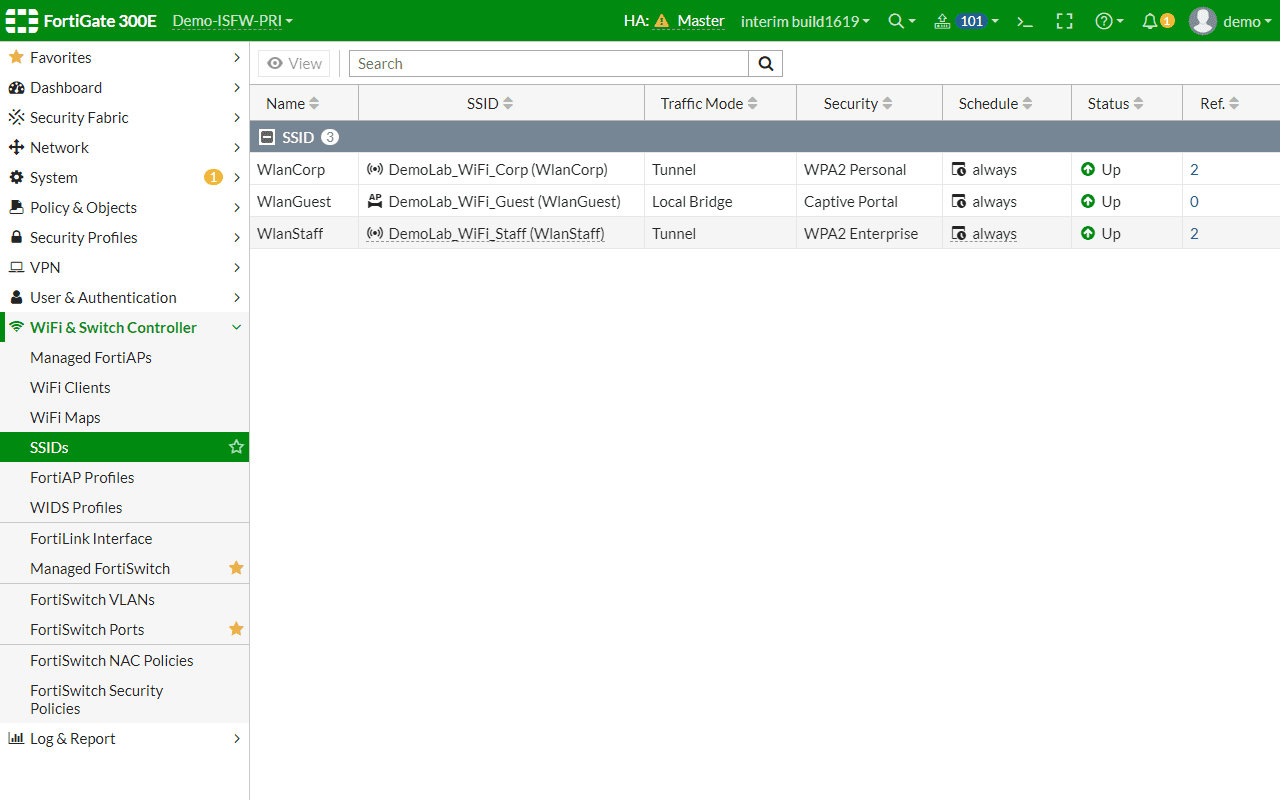This screenshot has width=1280, height=800.
Task: Click the schedule icon in WlanCorp row
Action: (959, 170)
